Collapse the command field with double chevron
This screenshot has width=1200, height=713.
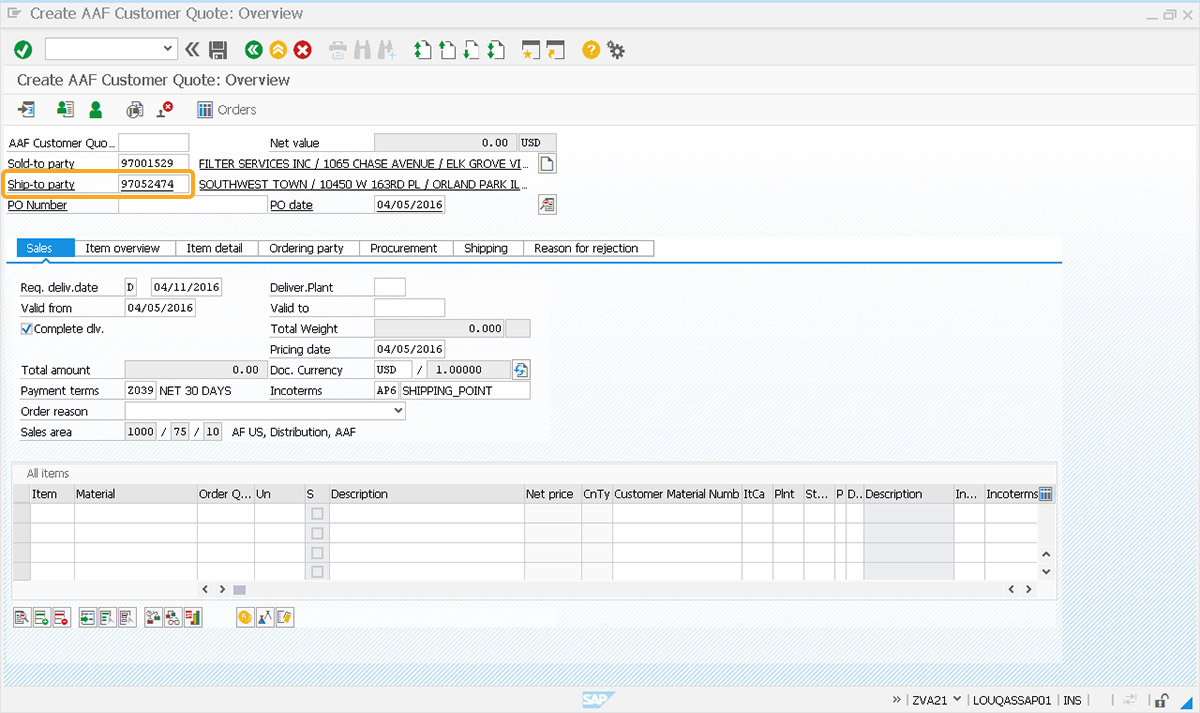coord(193,49)
